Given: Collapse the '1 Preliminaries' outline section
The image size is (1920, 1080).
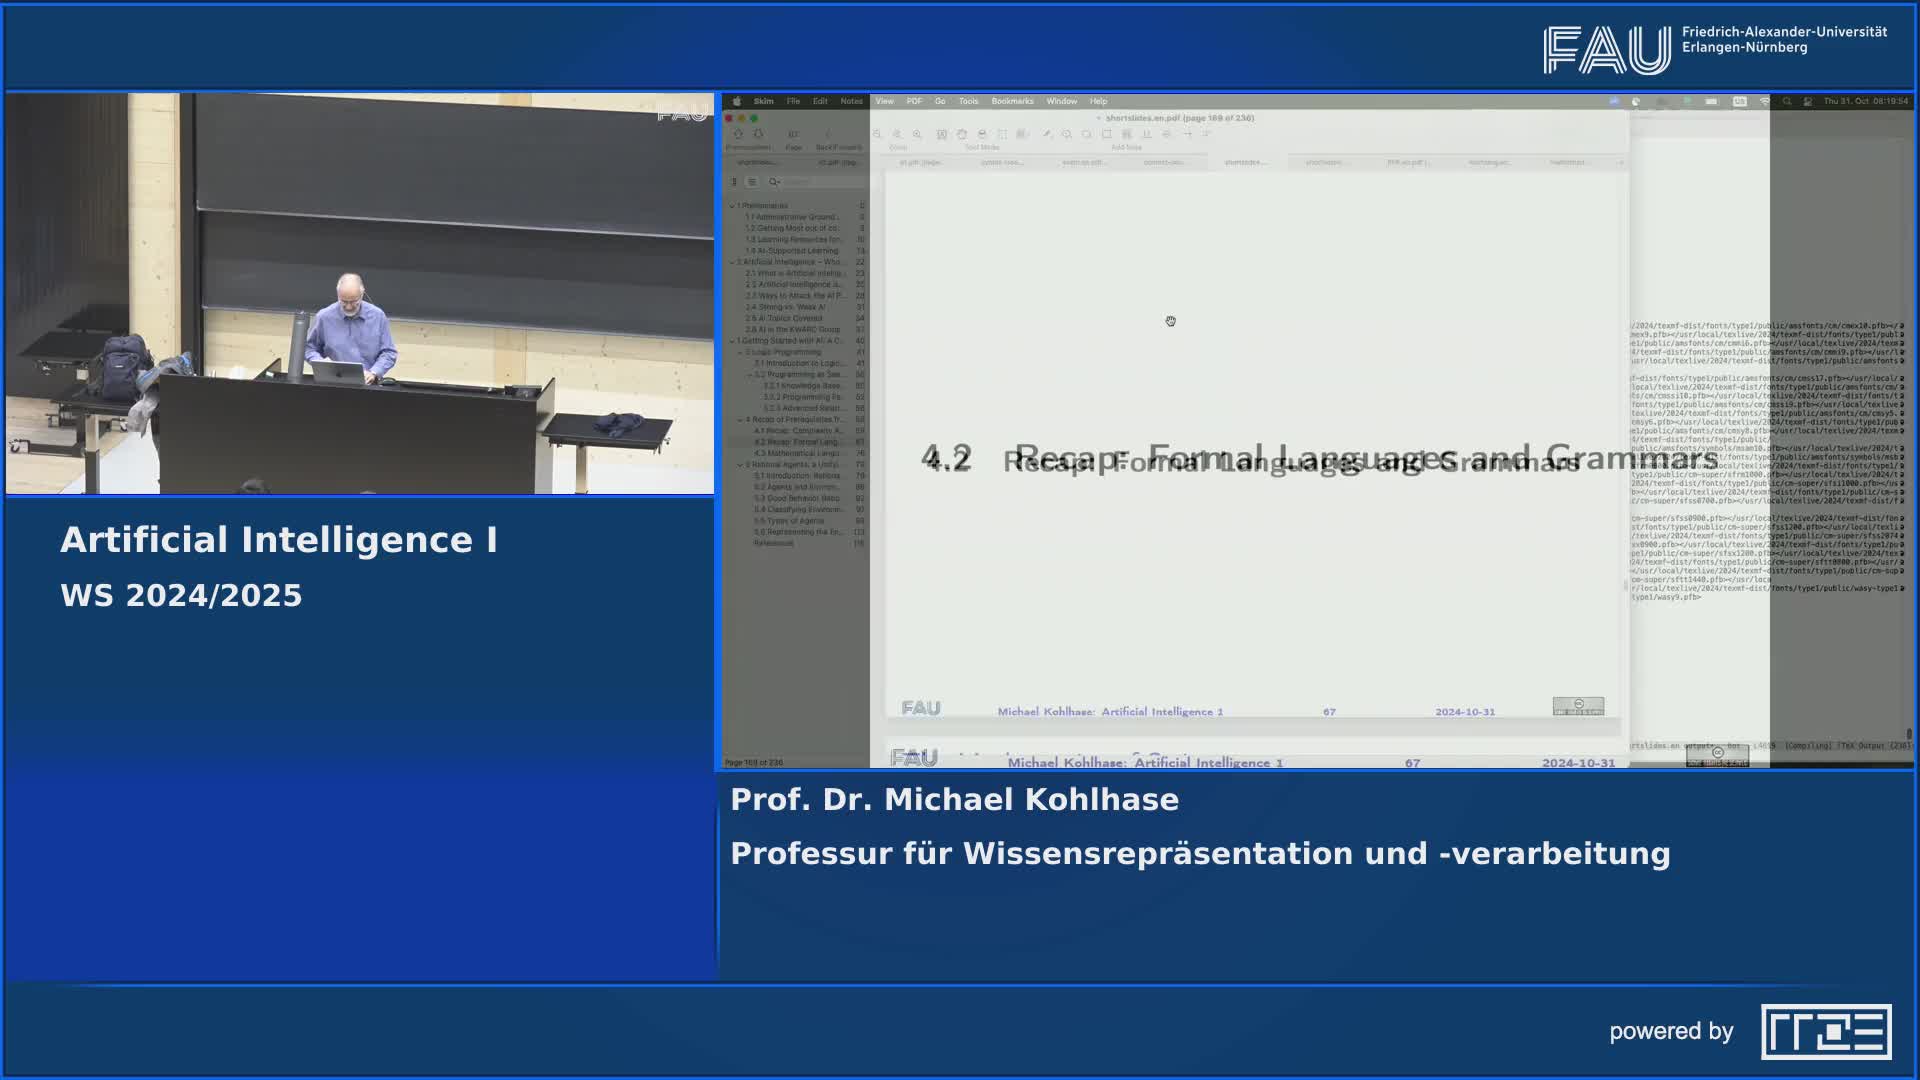Looking at the screenshot, I should pos(732,206).
